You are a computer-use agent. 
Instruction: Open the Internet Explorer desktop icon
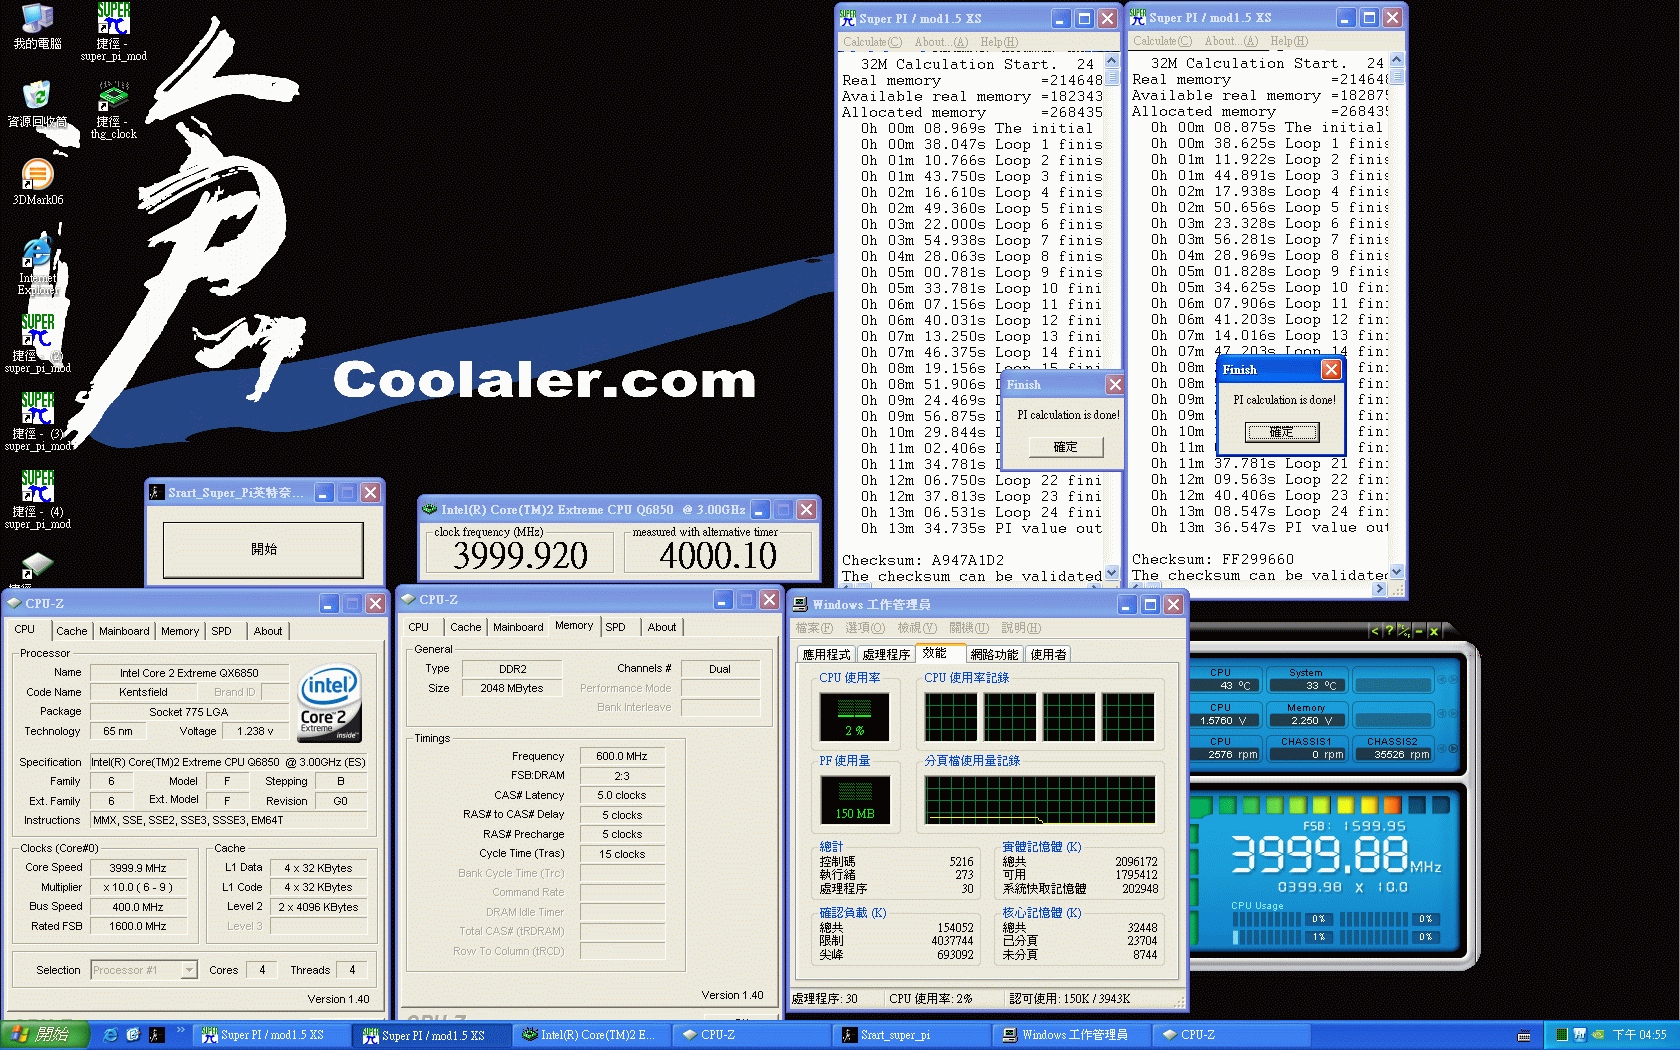pyautogui.click(x=37, y=266)
